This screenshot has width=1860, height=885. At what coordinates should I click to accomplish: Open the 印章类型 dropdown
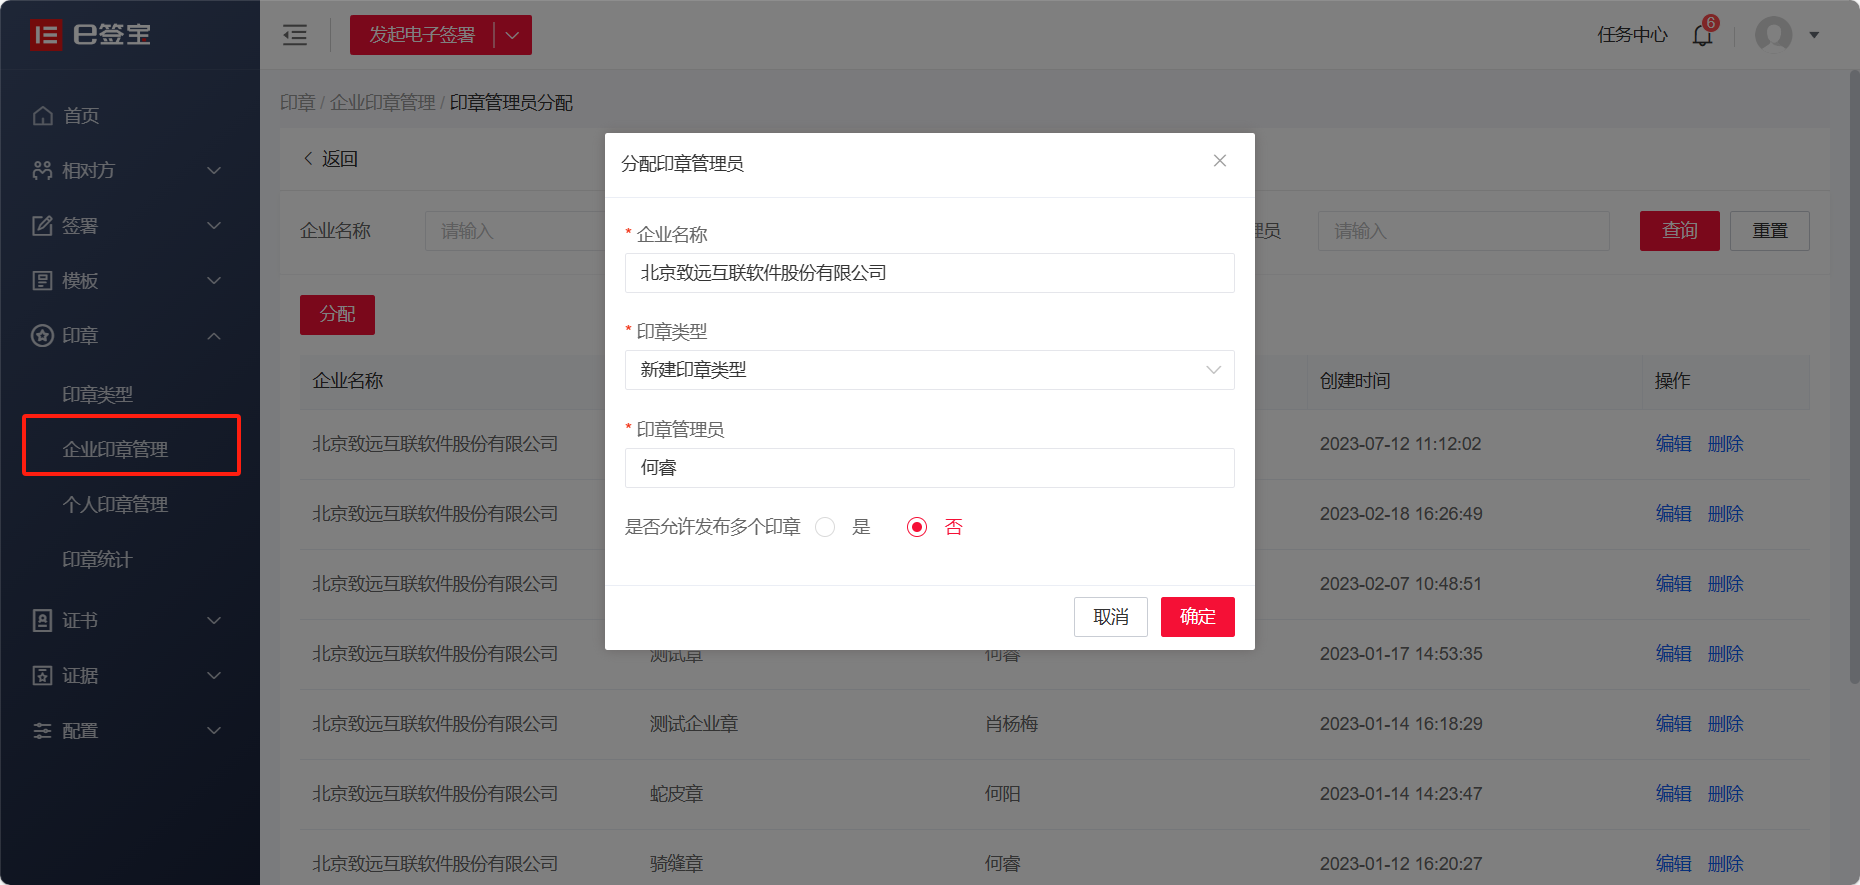929,370
